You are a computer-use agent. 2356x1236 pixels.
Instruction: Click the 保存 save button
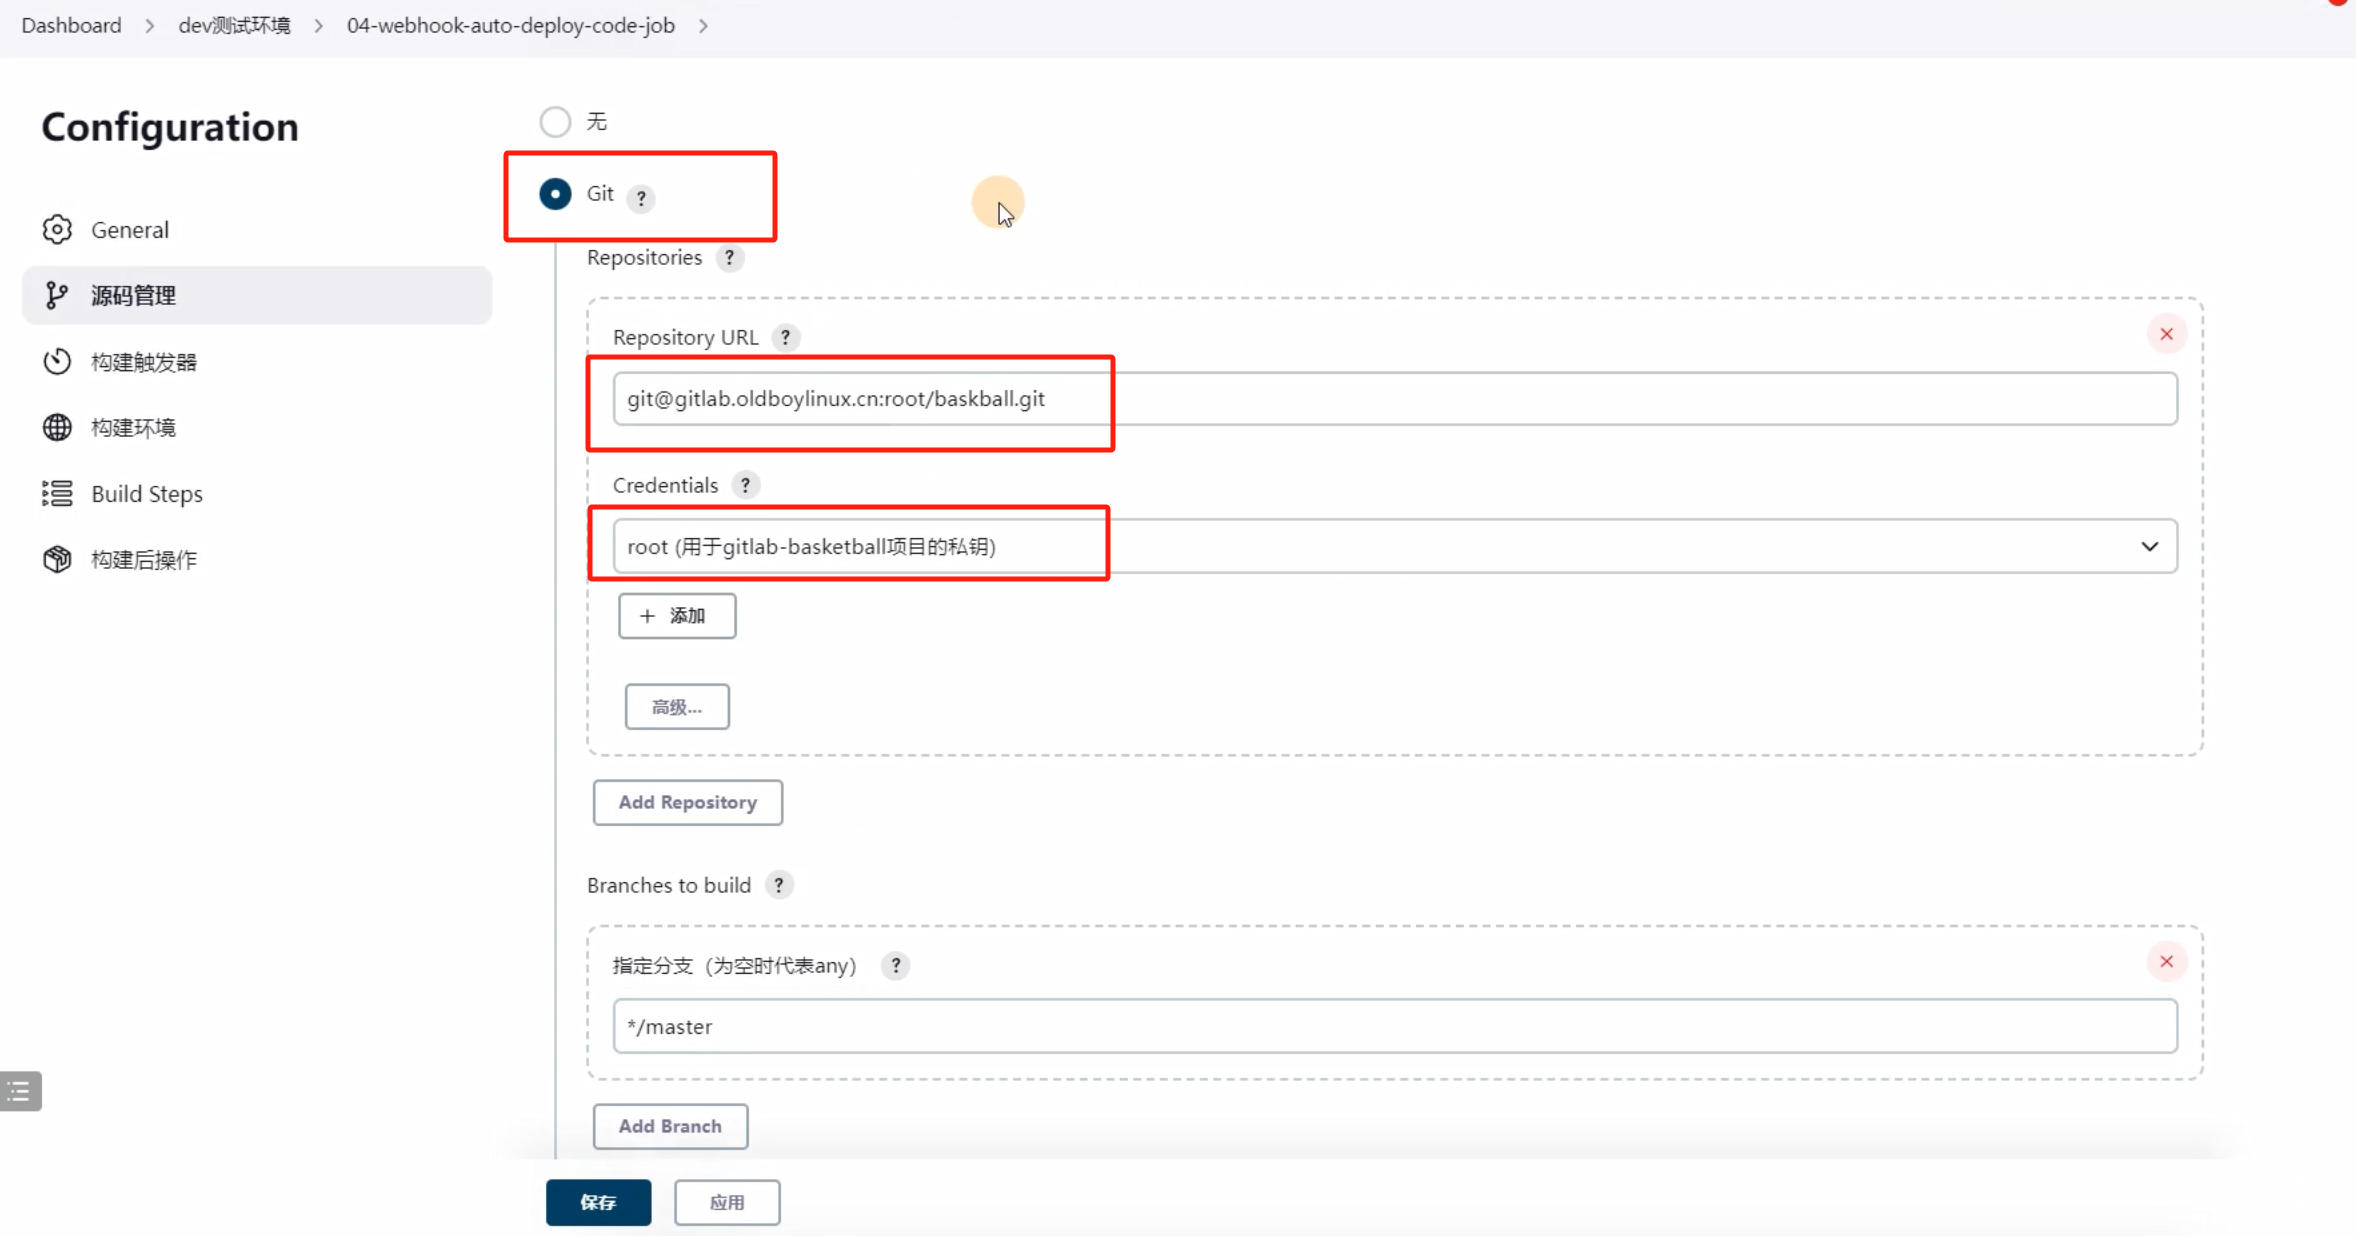[598, 1202]
